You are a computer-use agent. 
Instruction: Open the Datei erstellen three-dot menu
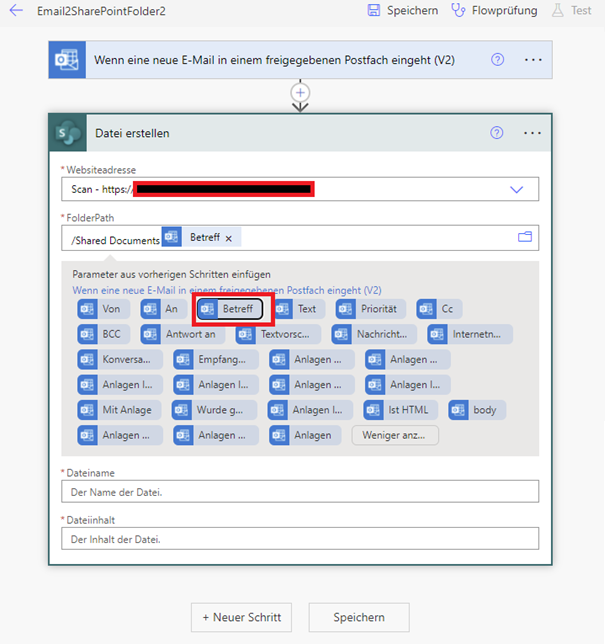point(533,133)
